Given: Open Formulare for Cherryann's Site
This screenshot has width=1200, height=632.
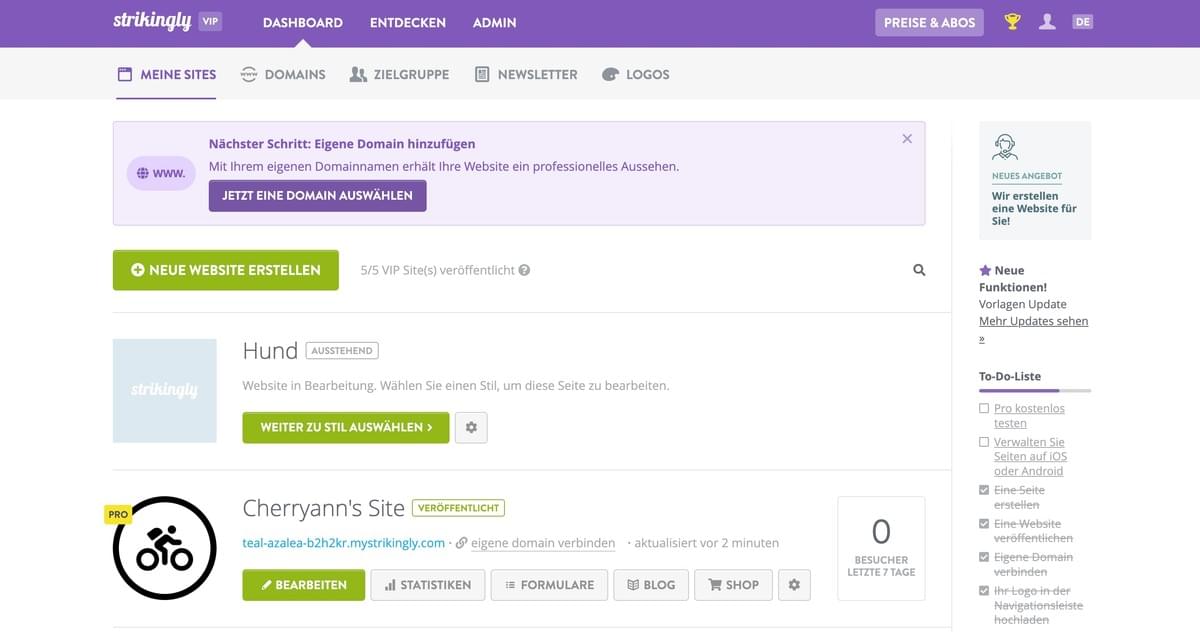Looking at the screenshot, I should tap(549, 585).
